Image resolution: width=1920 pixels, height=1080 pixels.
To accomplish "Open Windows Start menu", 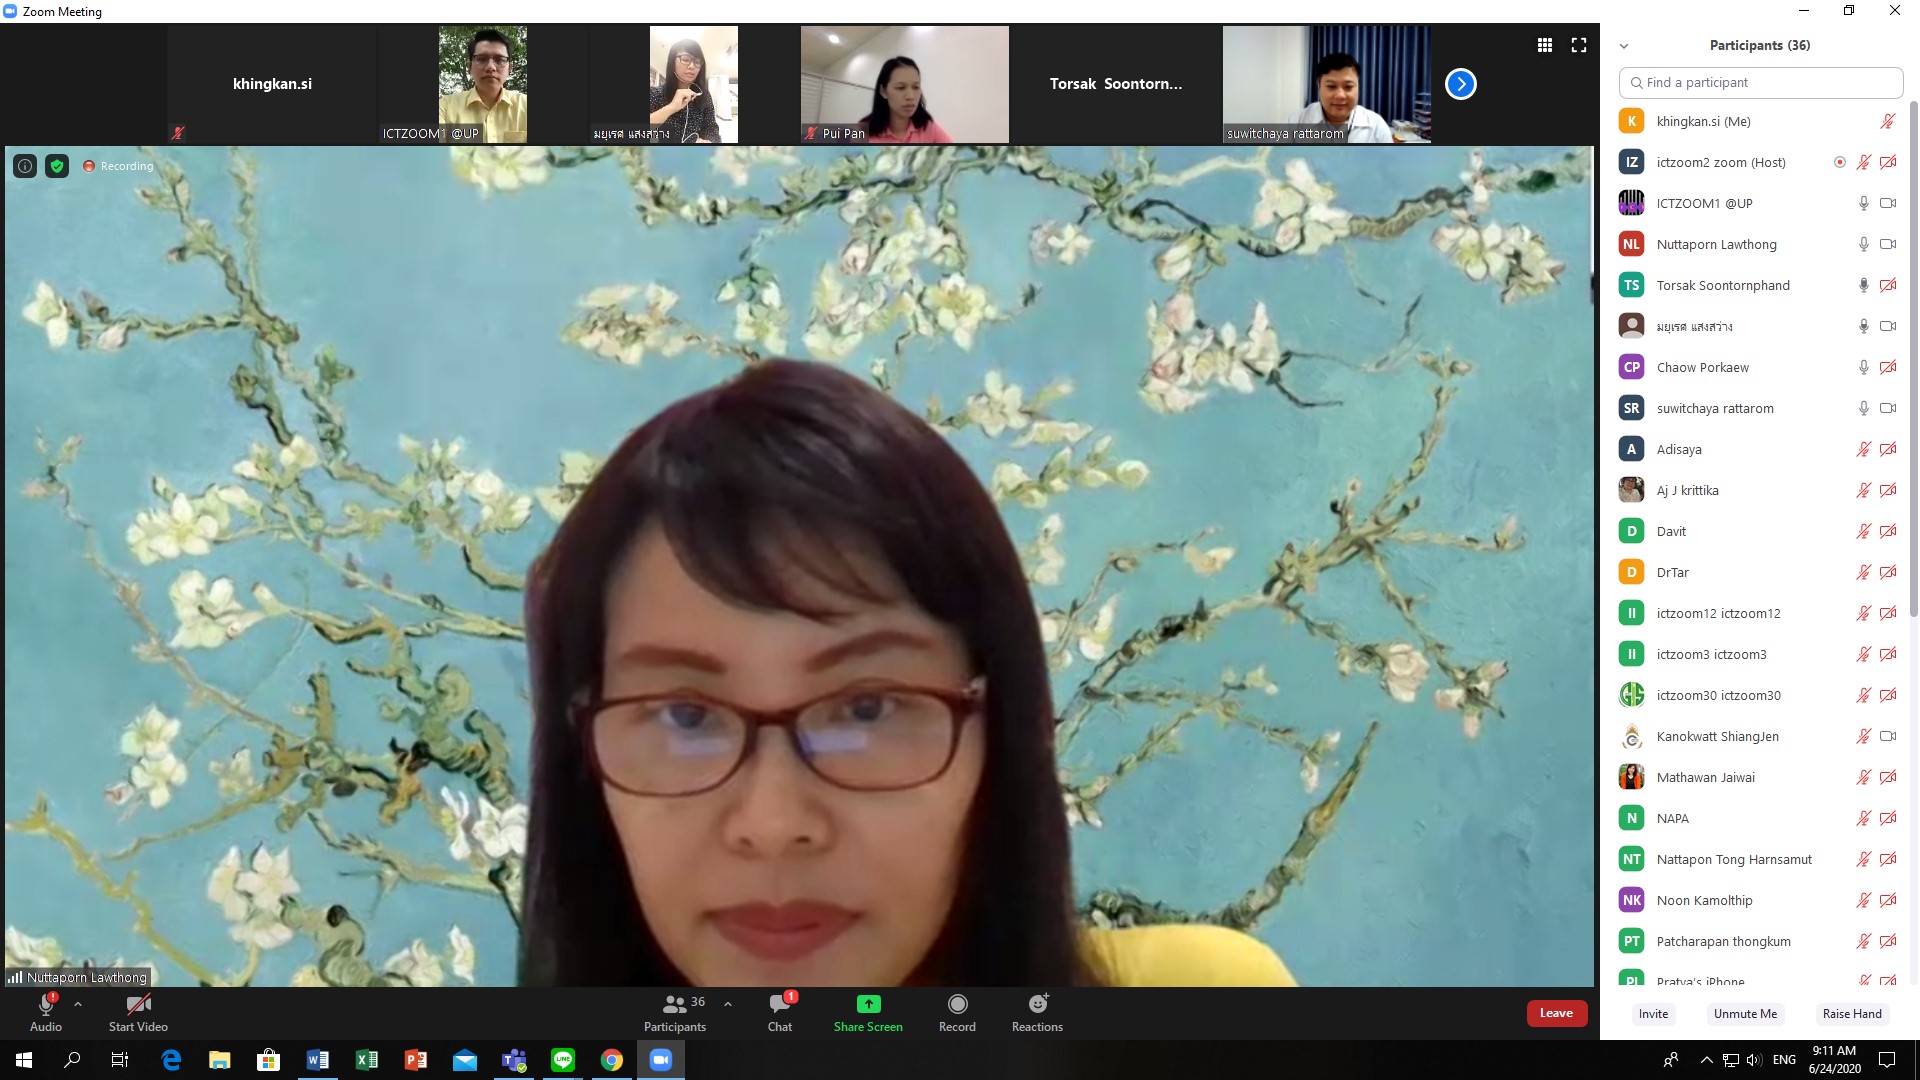I will point(24,1060).
